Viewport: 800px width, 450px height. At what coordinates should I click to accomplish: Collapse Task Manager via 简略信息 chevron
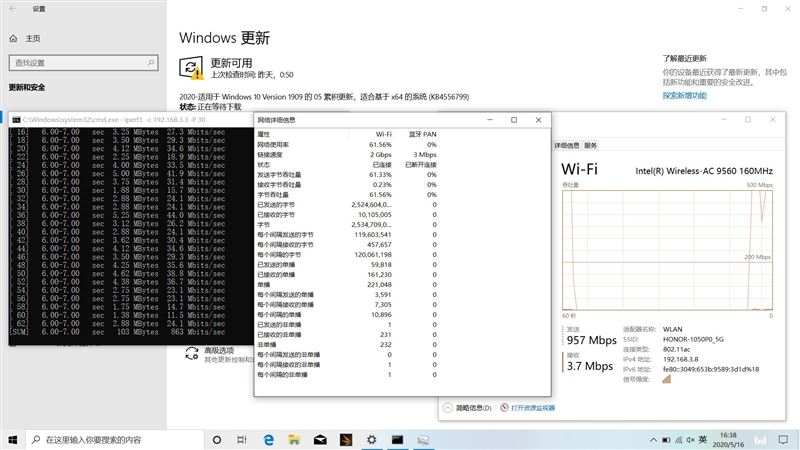(x=447, y=408)
